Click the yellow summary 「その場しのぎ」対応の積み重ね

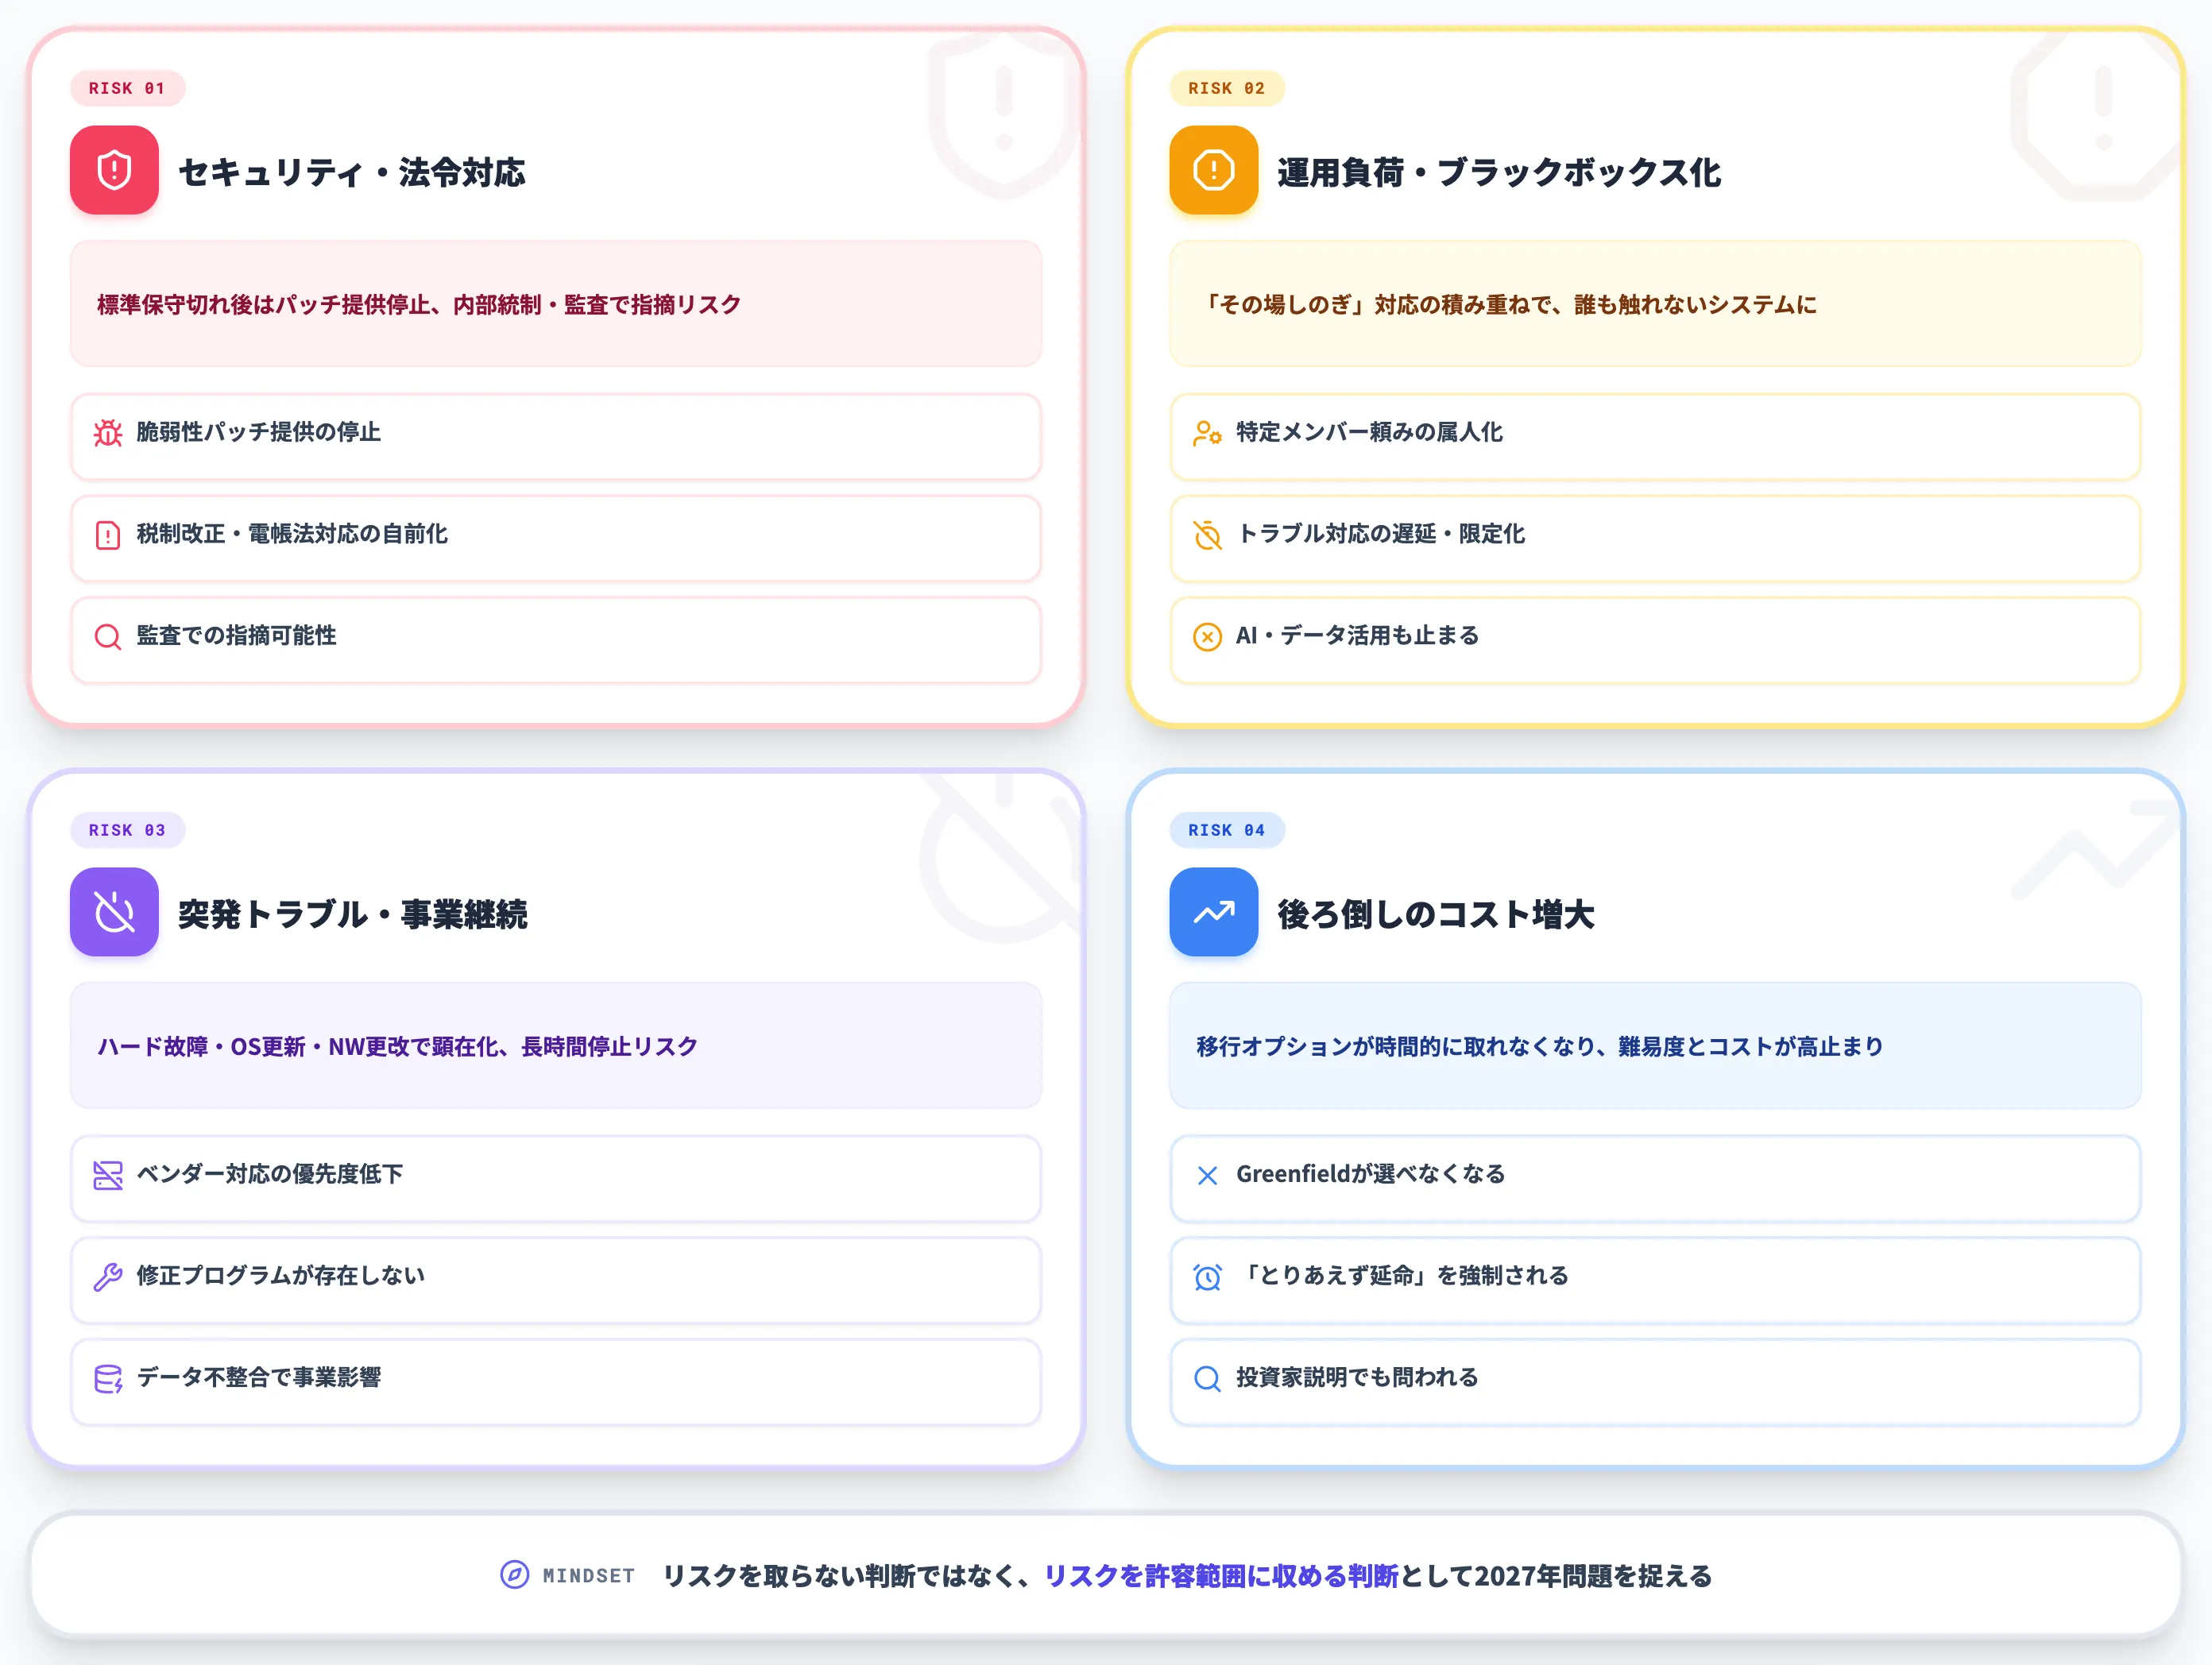(x=1655, y=304)
